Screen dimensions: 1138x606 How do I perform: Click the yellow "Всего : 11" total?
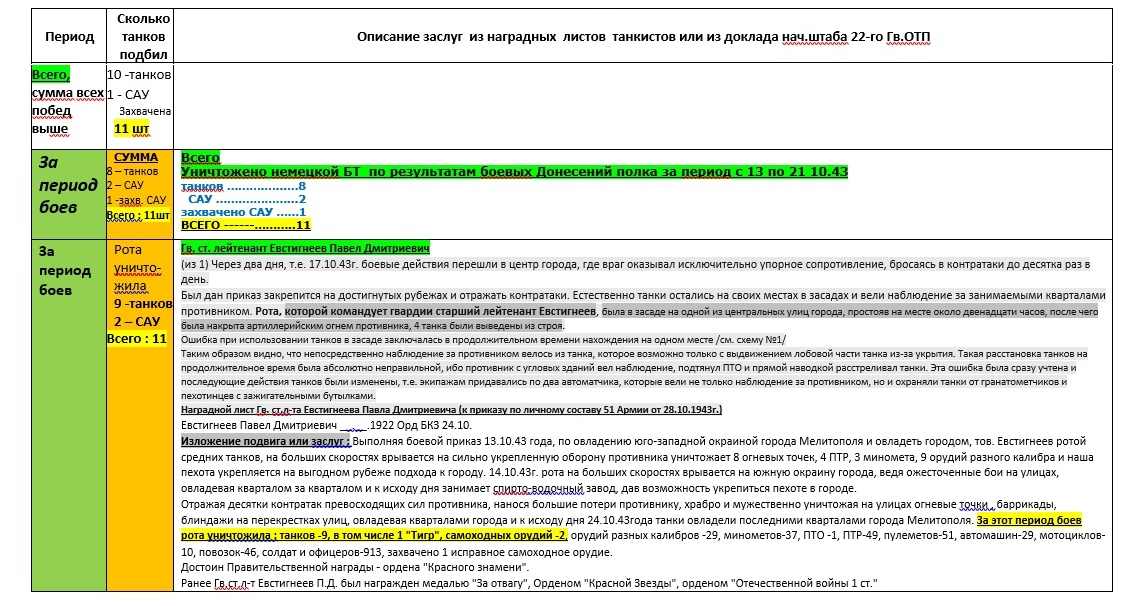136,338
